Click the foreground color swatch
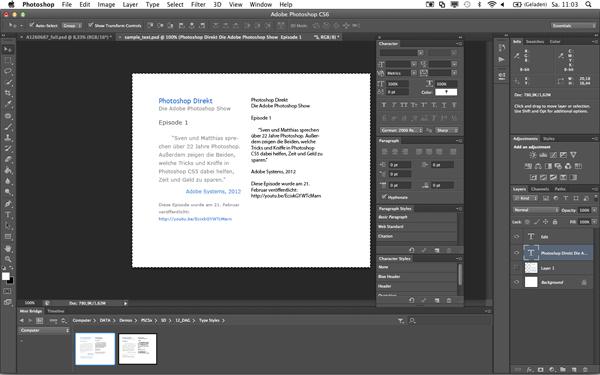The height and width of the screenshot is (375, 600). pos(5,276)
